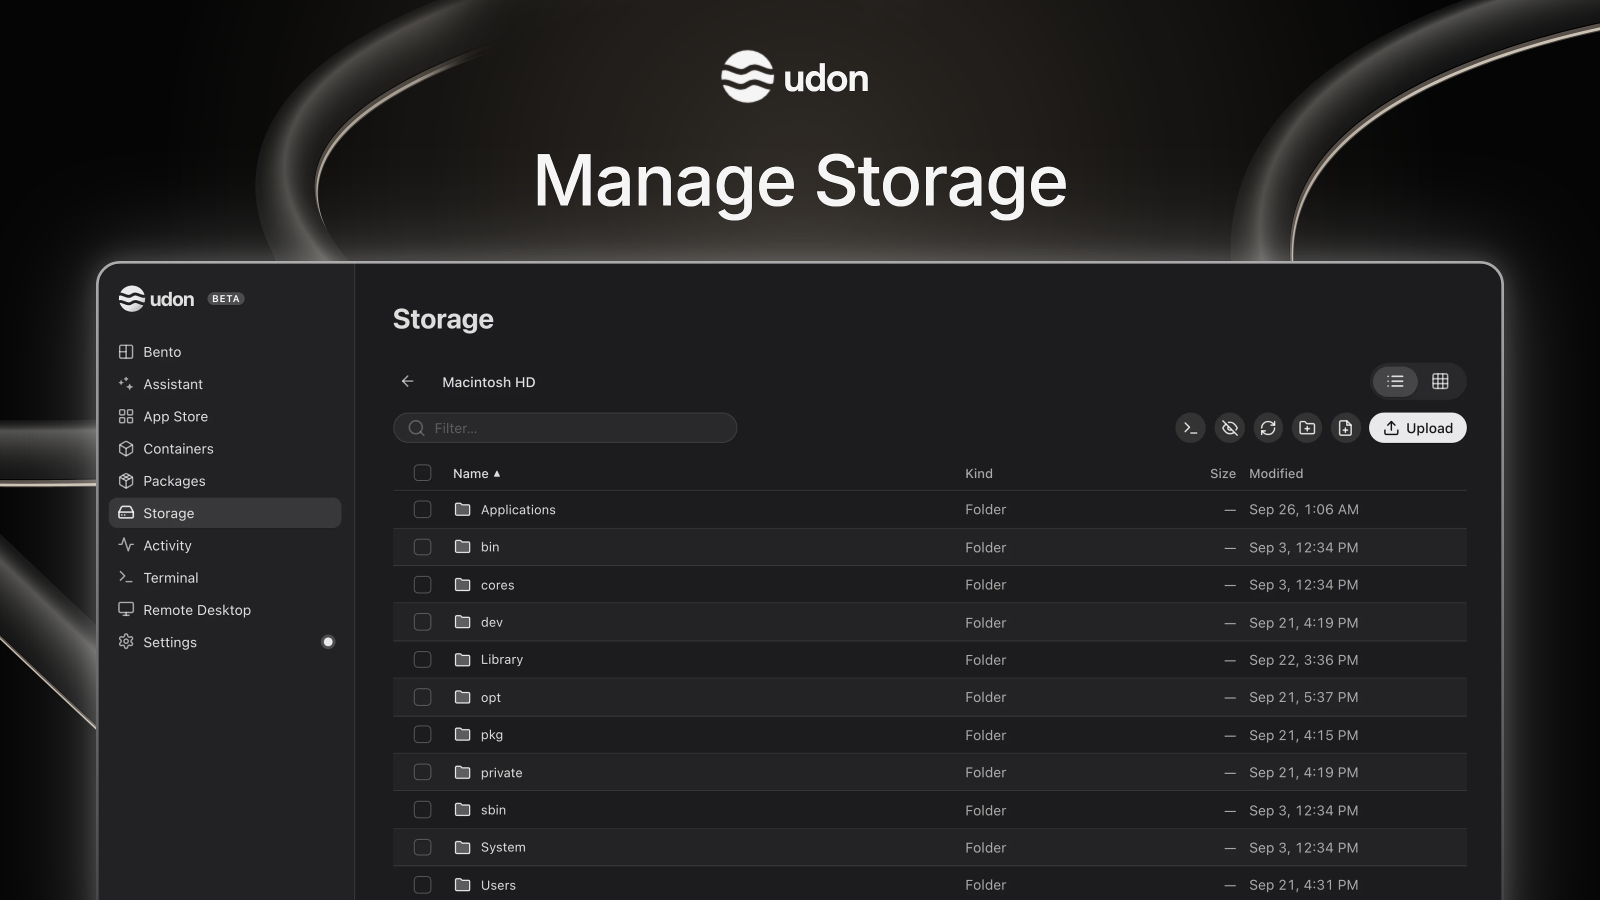
Task: Open Terminal in sidebar
Action: [225, 578]
